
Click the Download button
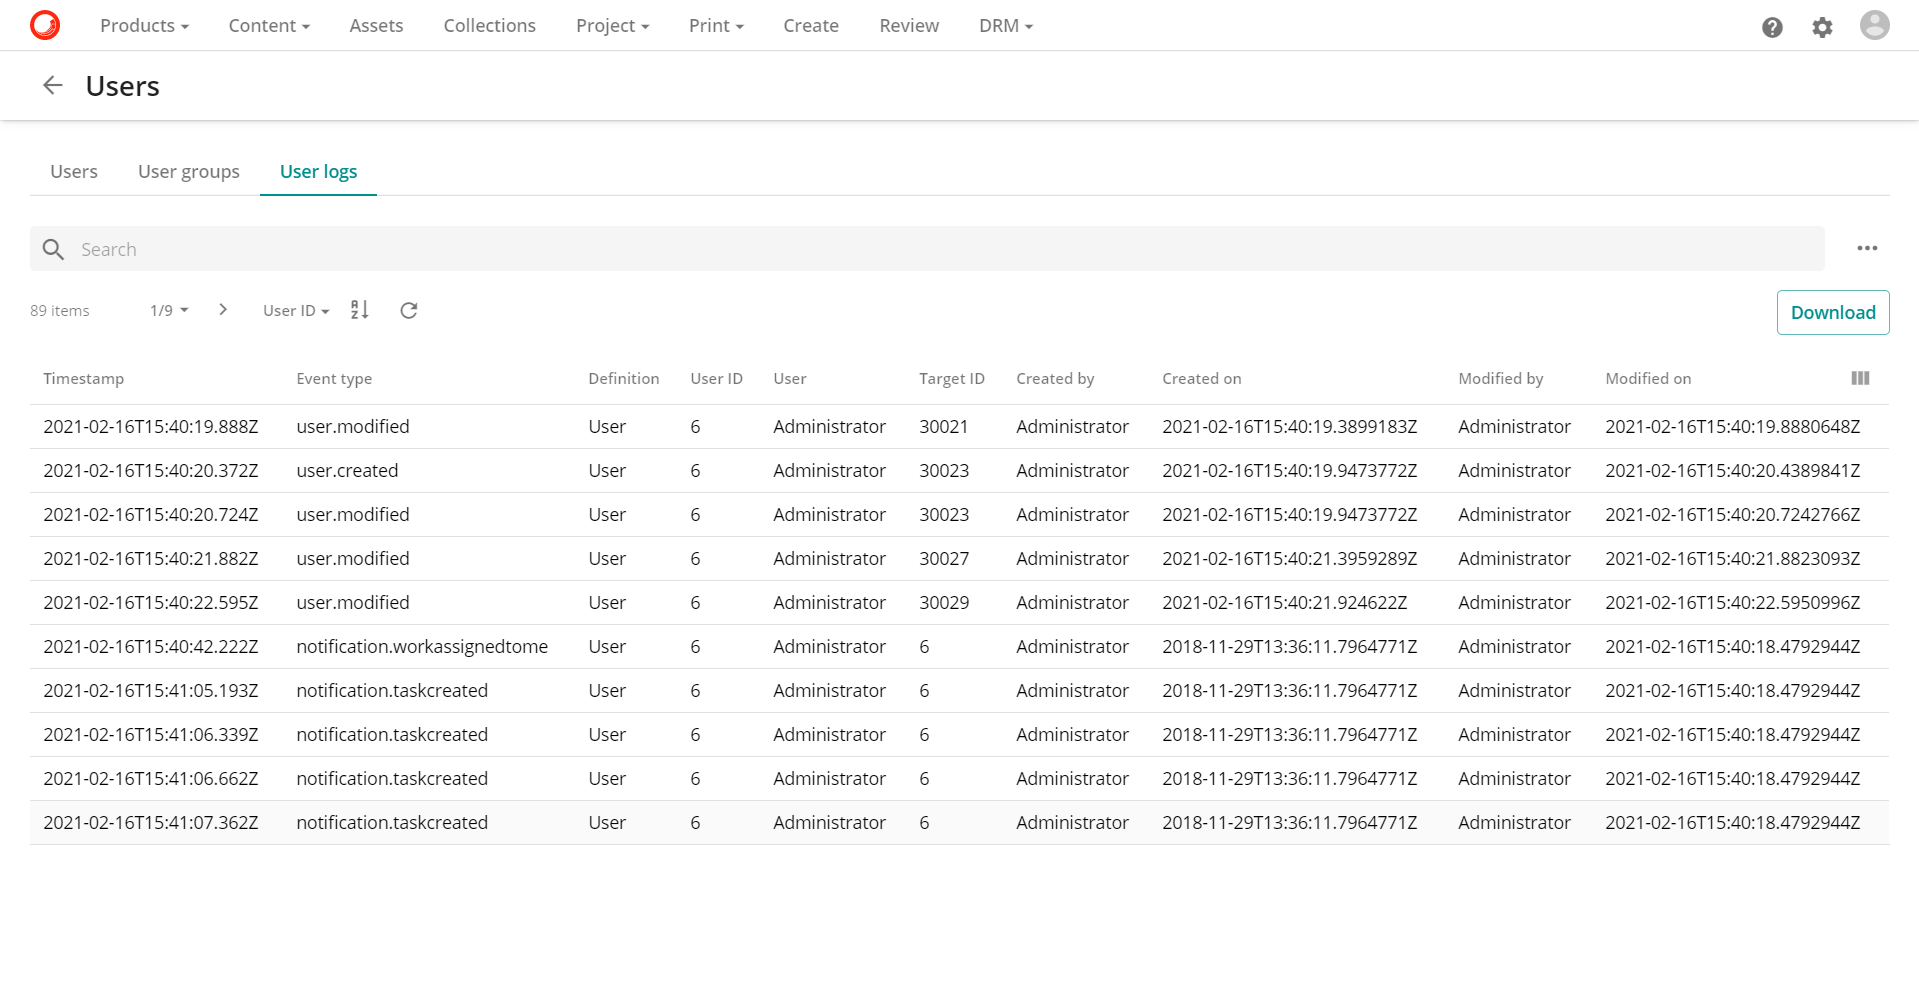(1832, 312)
